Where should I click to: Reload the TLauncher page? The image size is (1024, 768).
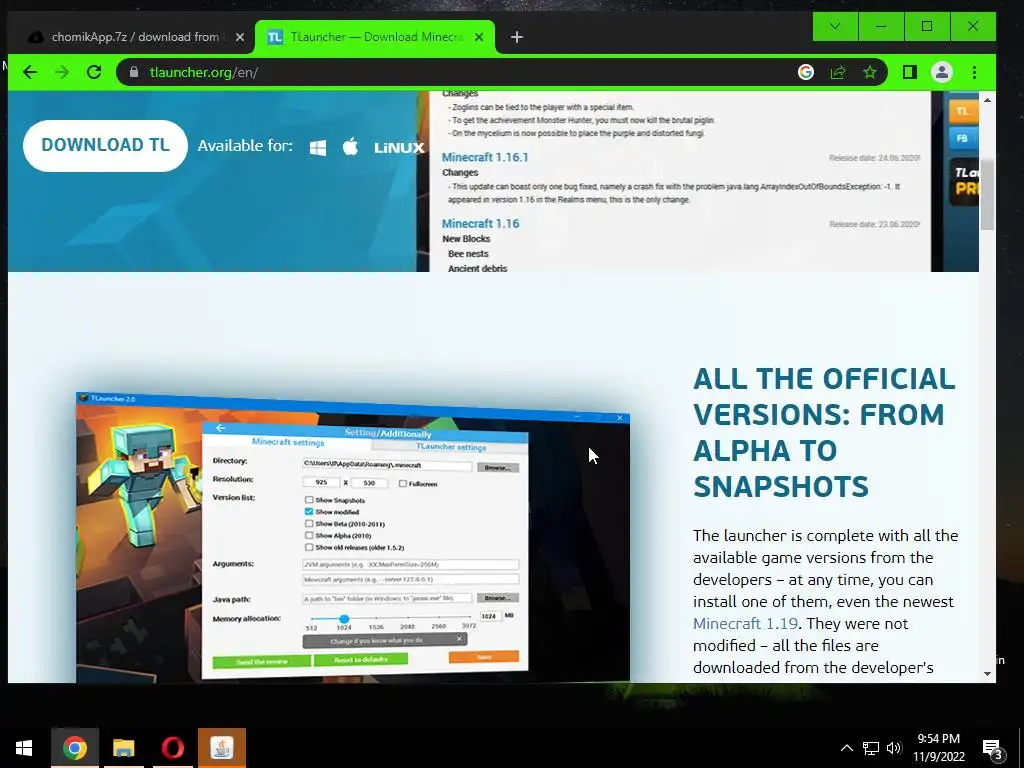[x=94, y=72]
